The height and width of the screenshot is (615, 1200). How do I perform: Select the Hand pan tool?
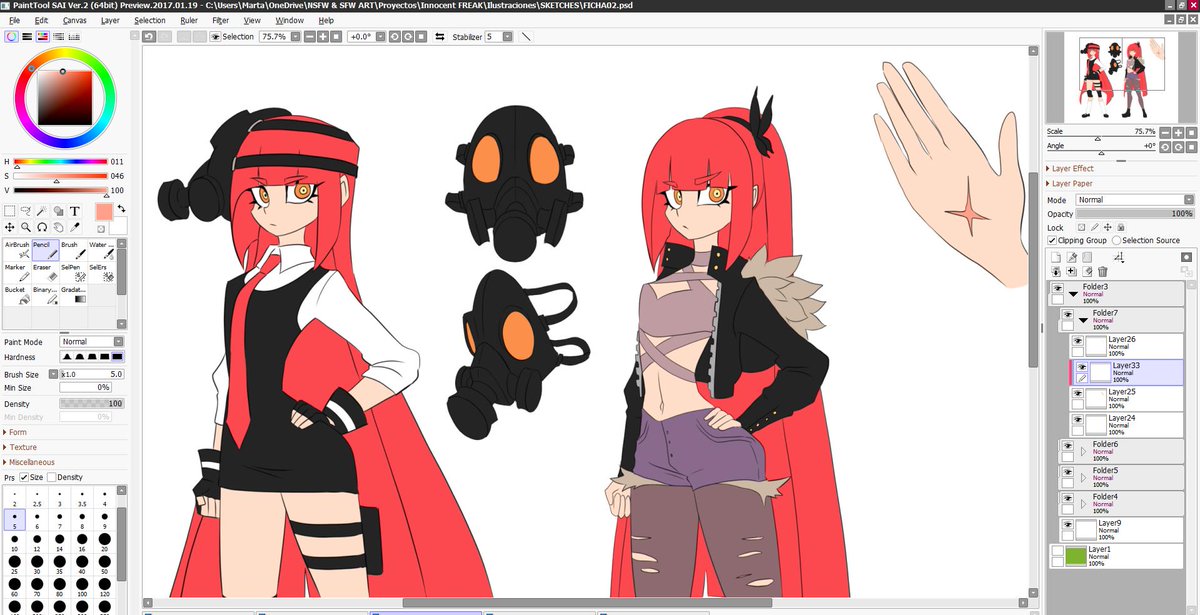[58, 227]
